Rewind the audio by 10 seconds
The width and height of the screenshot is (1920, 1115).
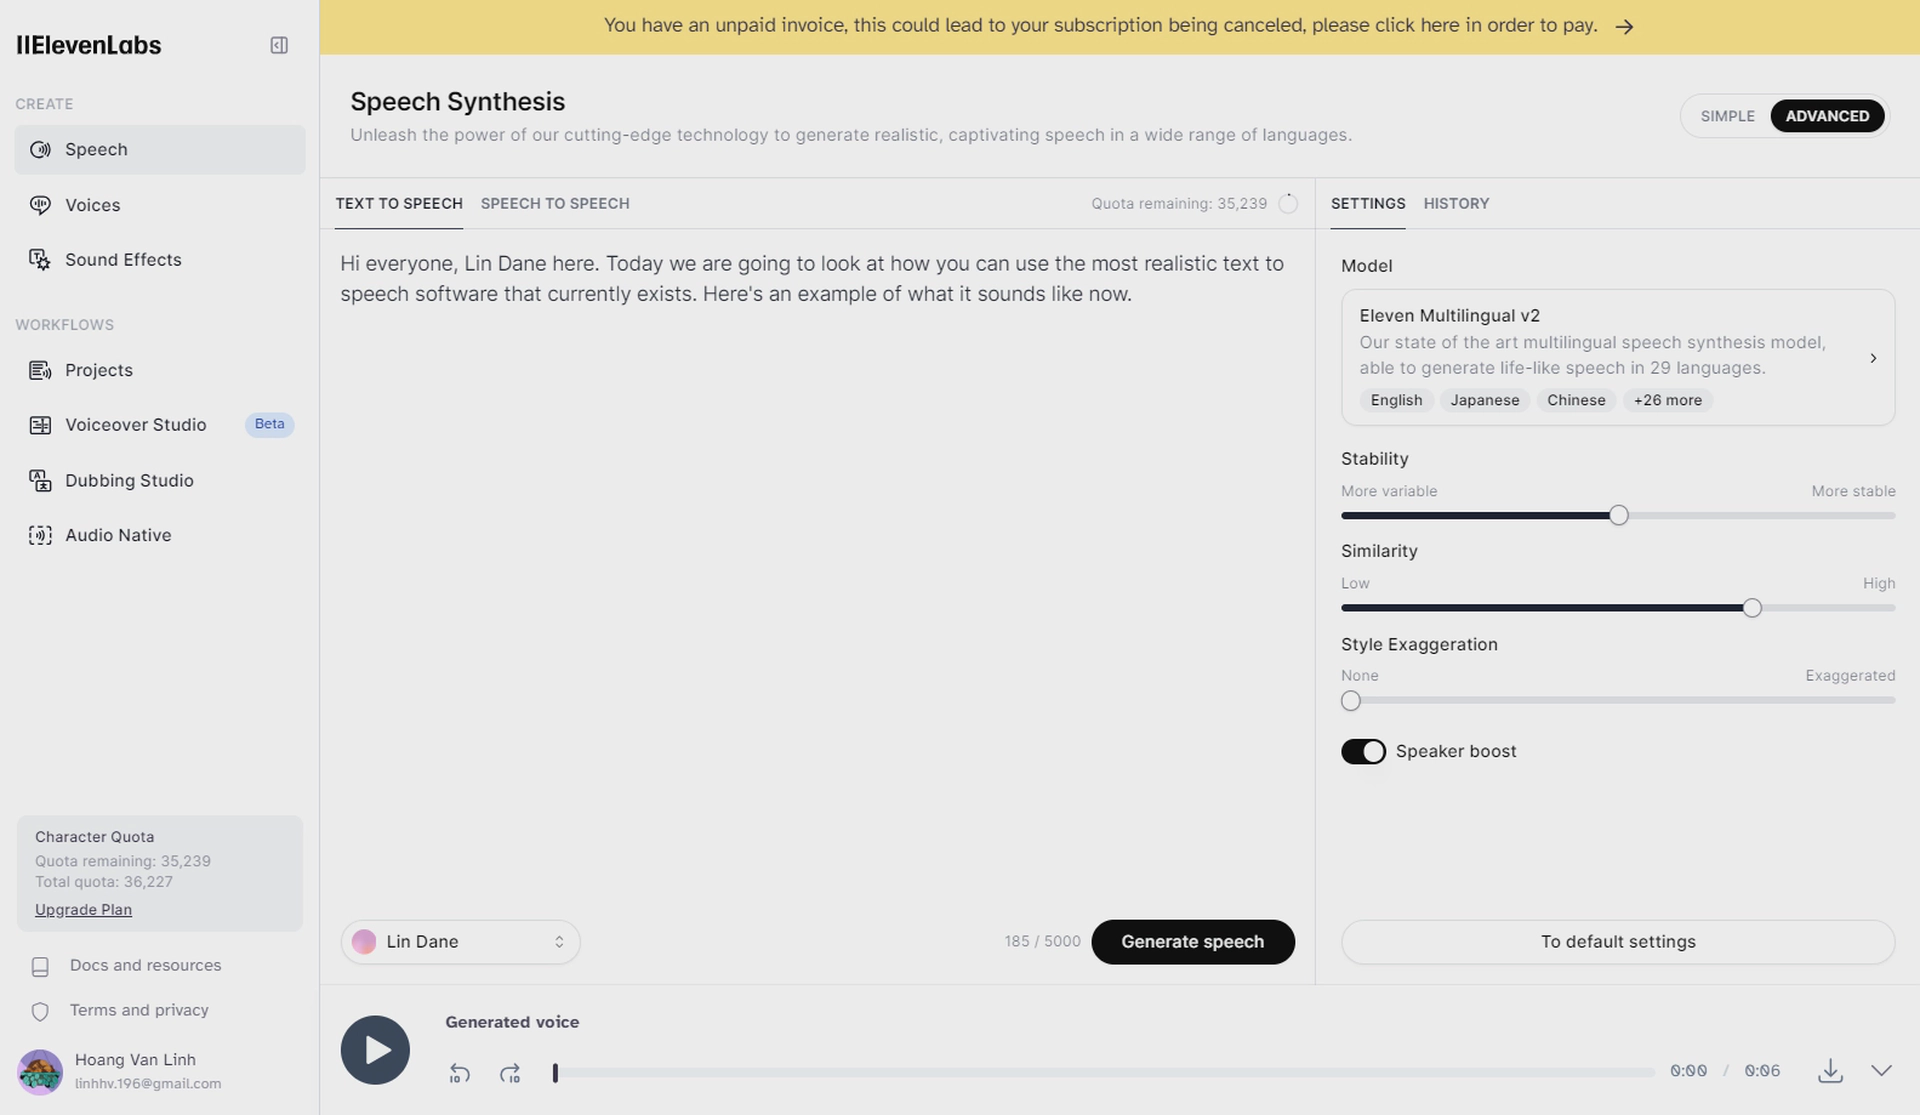[x=459, y=1073]
